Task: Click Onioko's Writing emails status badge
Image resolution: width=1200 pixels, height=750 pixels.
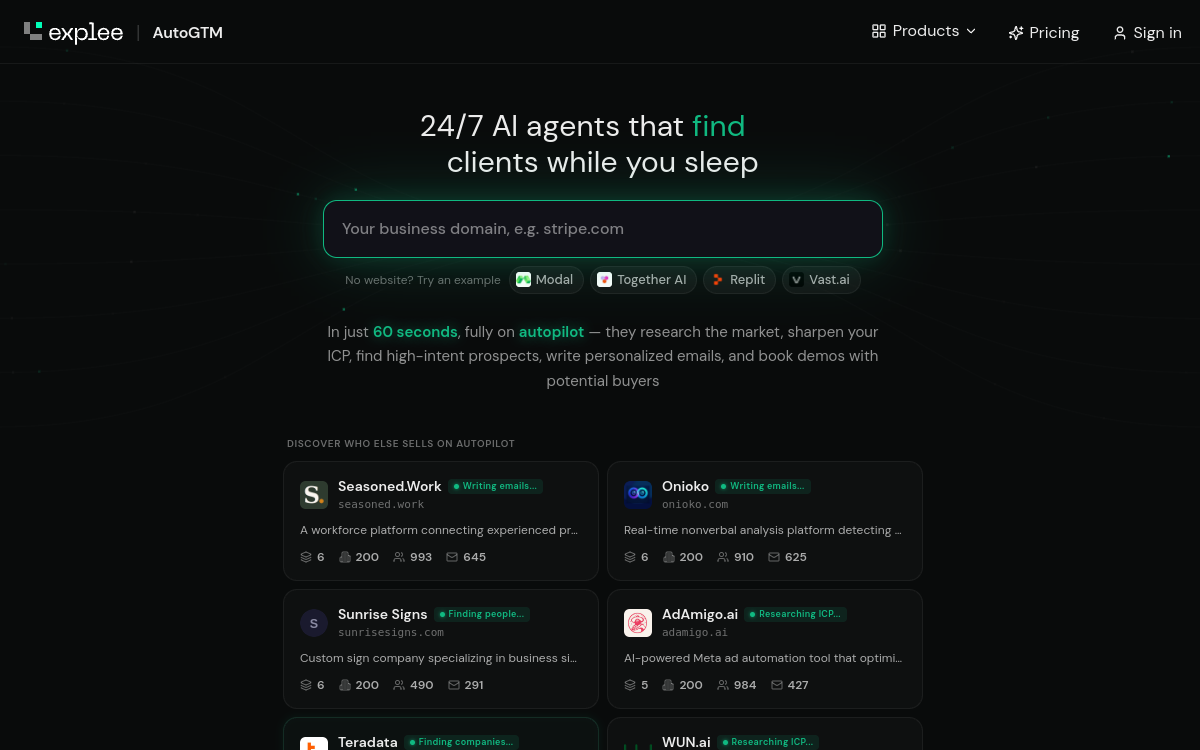Action: (763, 486)
